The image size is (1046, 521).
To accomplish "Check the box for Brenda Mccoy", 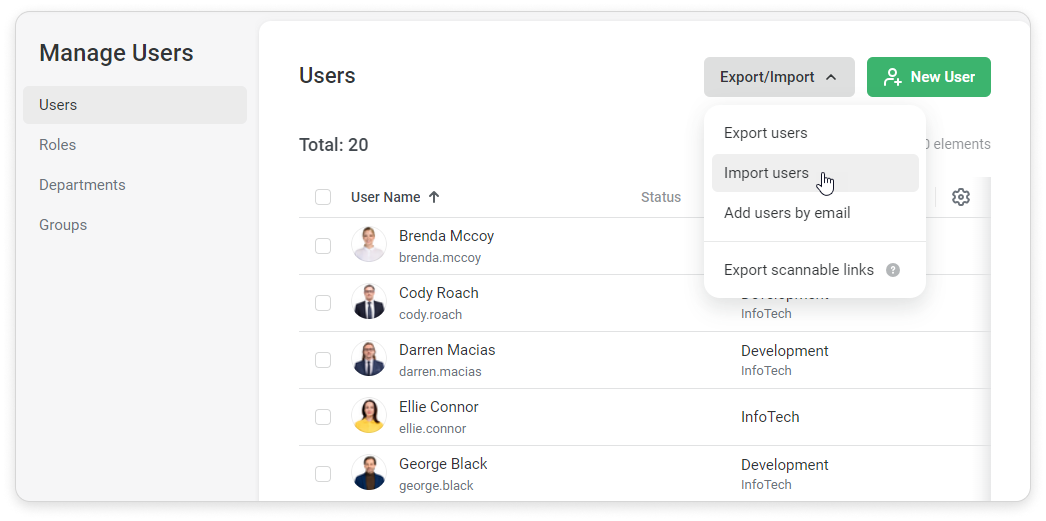I will [x=323, y=245].
